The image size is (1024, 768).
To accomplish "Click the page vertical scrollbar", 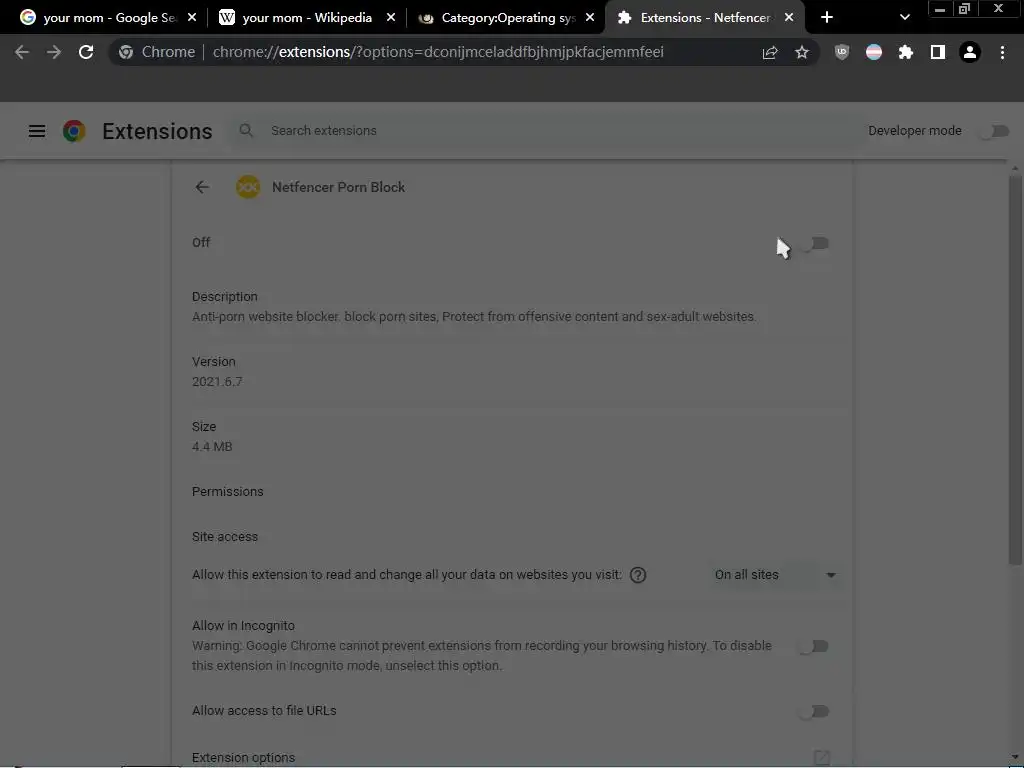I will point(1015,370).
